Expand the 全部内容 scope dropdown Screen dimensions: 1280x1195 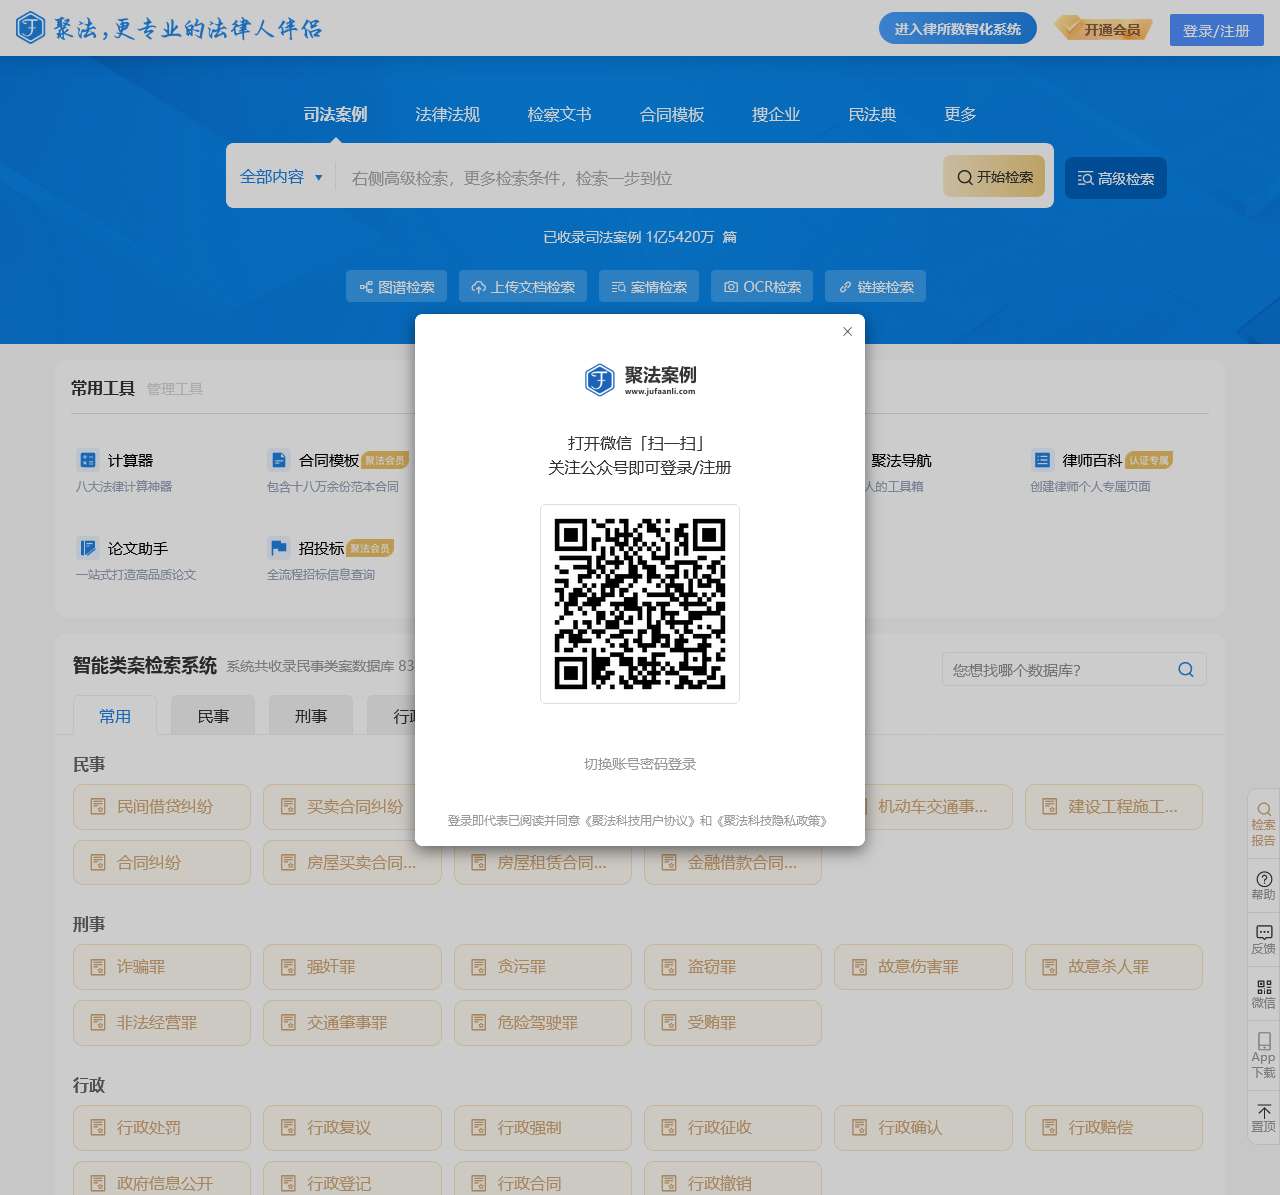pos(281,177)
